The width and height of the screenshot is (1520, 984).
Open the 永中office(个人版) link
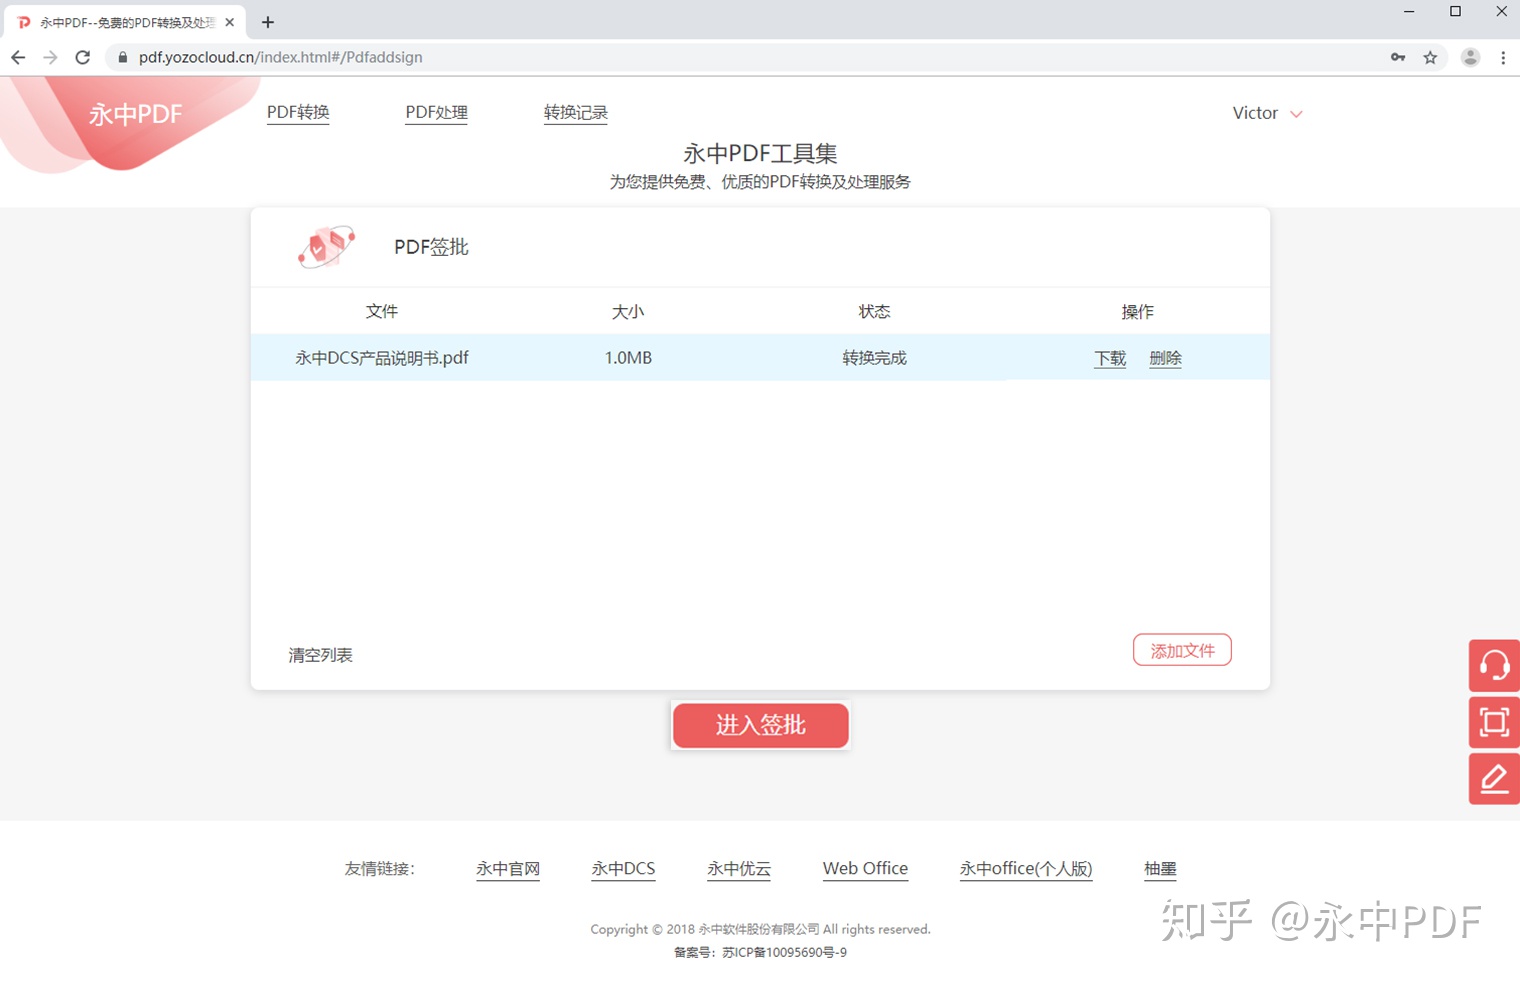pos(1026,869)
